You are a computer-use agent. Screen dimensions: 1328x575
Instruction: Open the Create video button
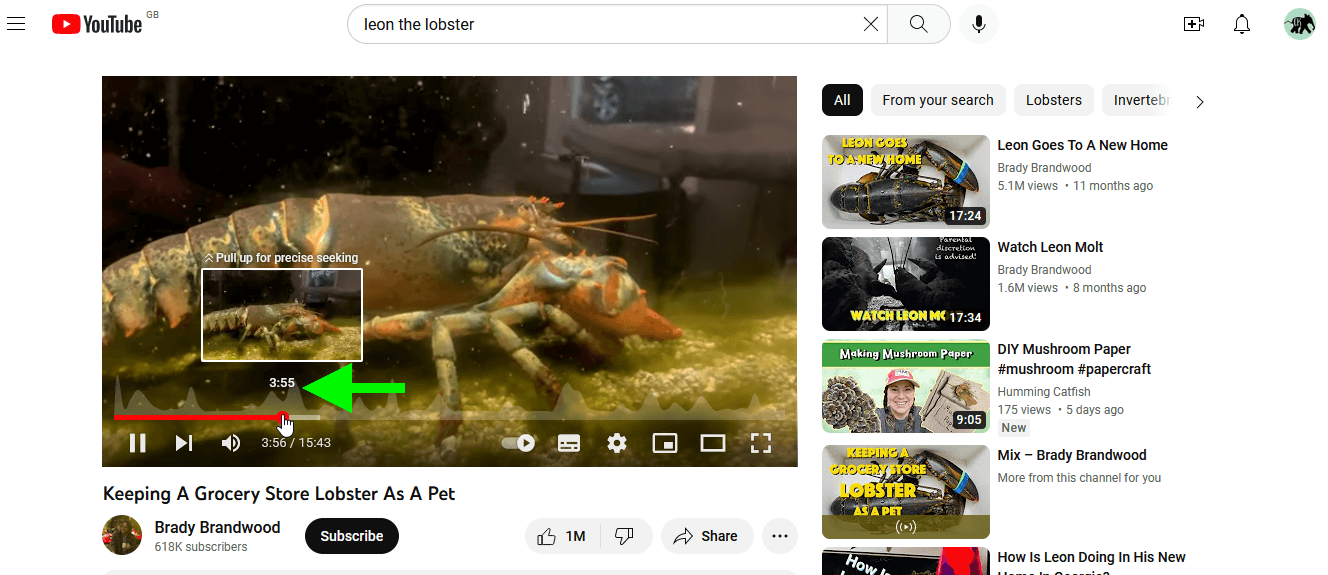(x=1194, y=24)
